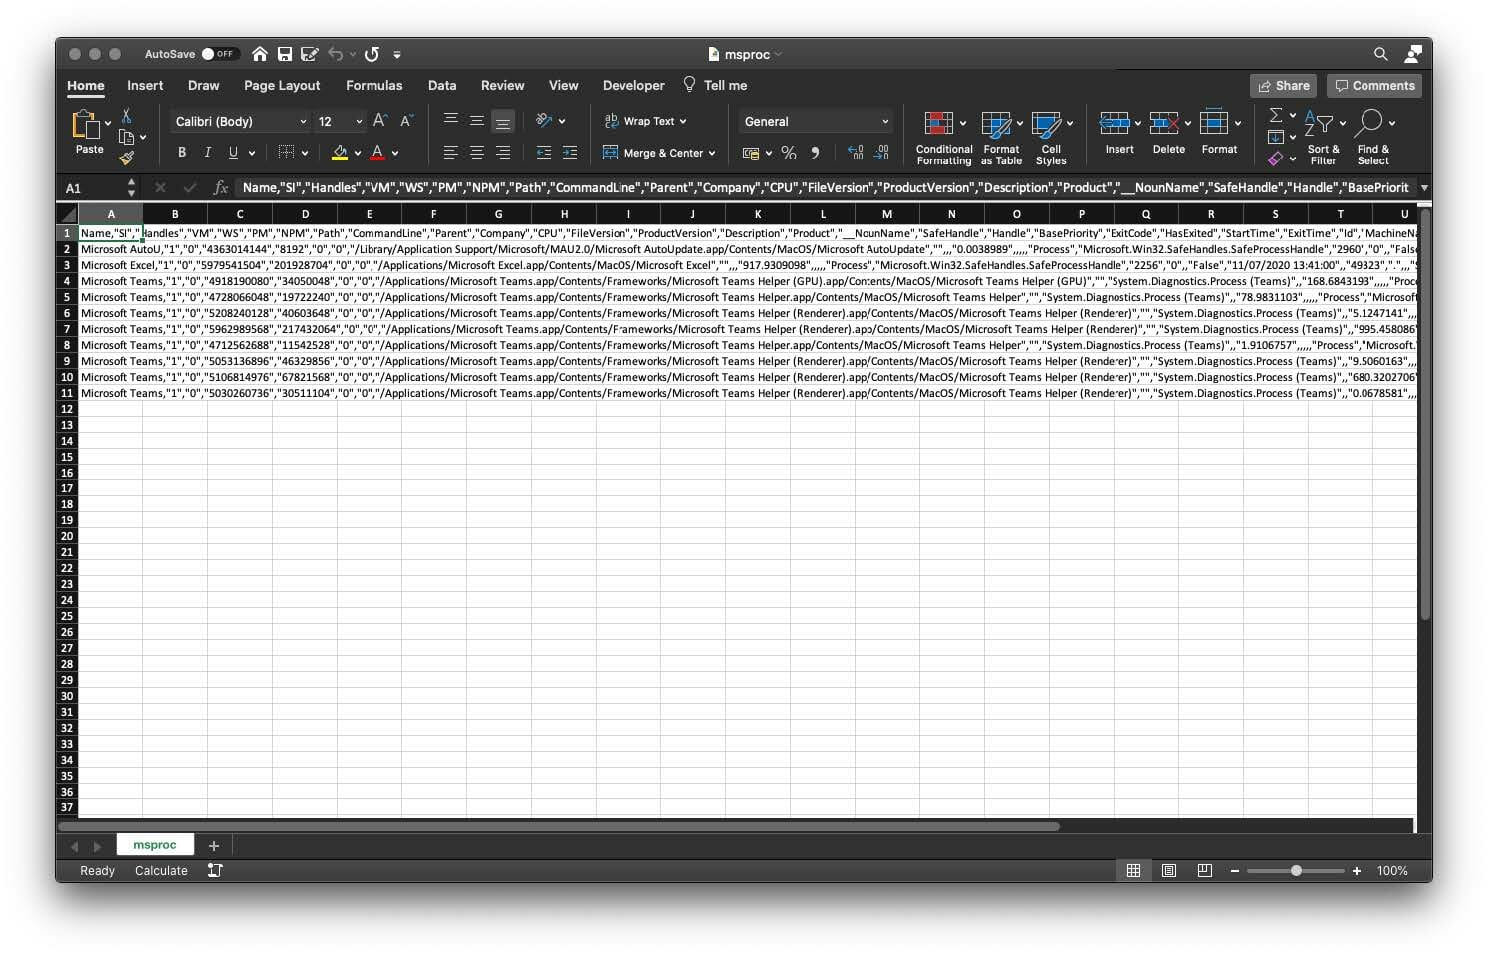Open Sort & Filter
Viewport: 1488px width, 956px height.
click(x=1323, y=137)
